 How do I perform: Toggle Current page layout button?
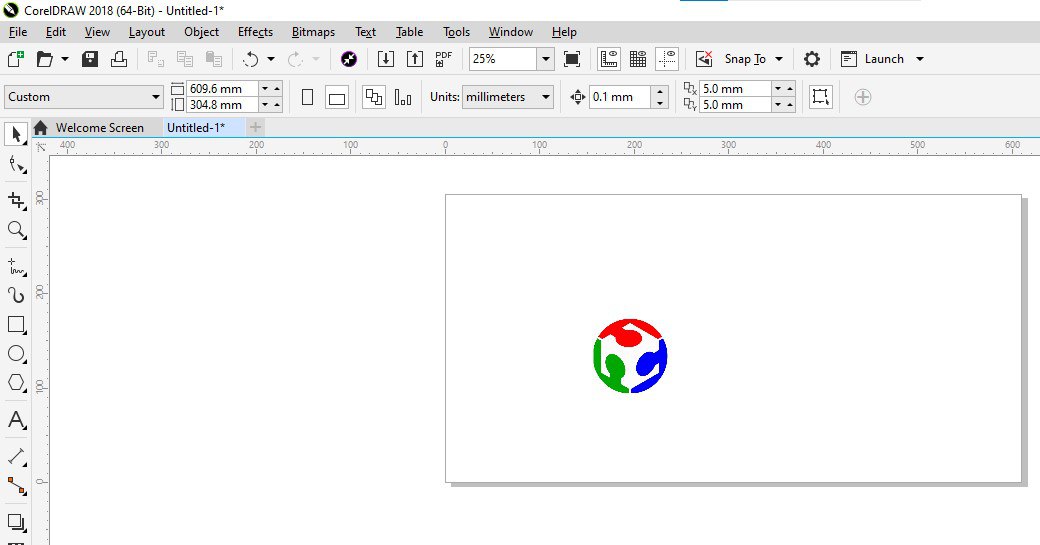[403, 97]
